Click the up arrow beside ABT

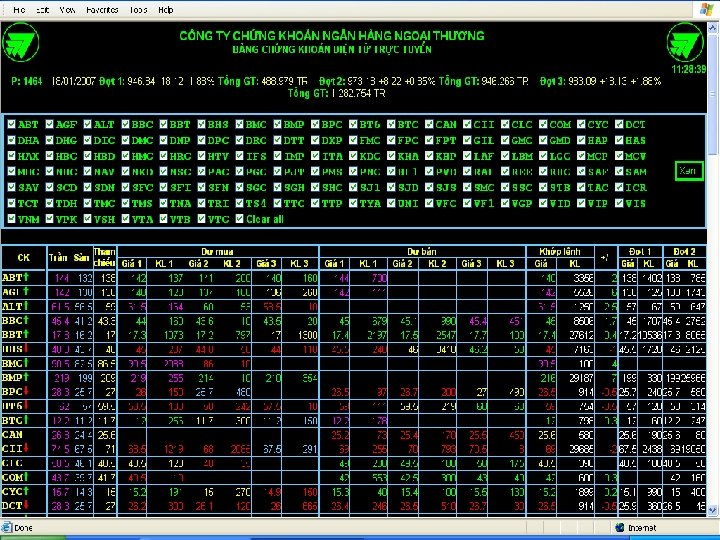pos(26,277)
